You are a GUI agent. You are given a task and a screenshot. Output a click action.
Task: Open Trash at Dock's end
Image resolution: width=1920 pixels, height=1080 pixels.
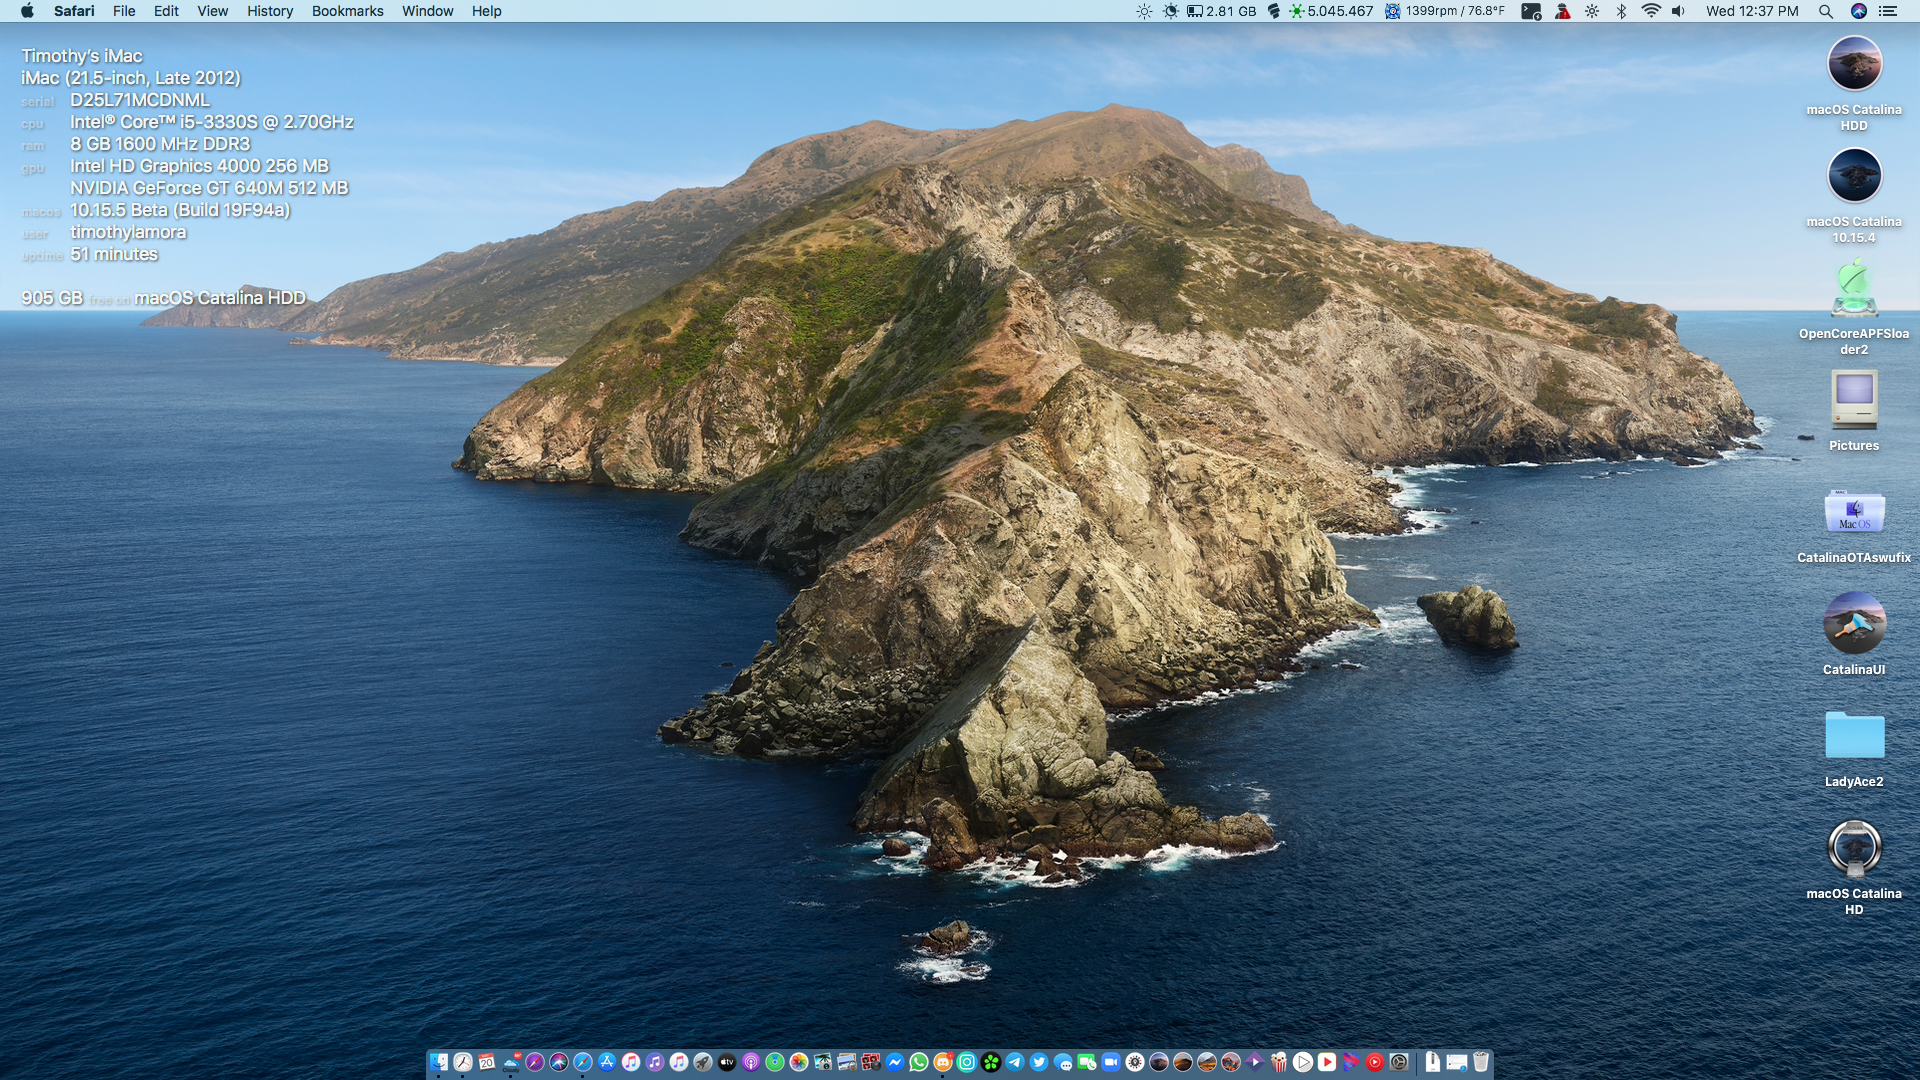click(1481, 1062)
